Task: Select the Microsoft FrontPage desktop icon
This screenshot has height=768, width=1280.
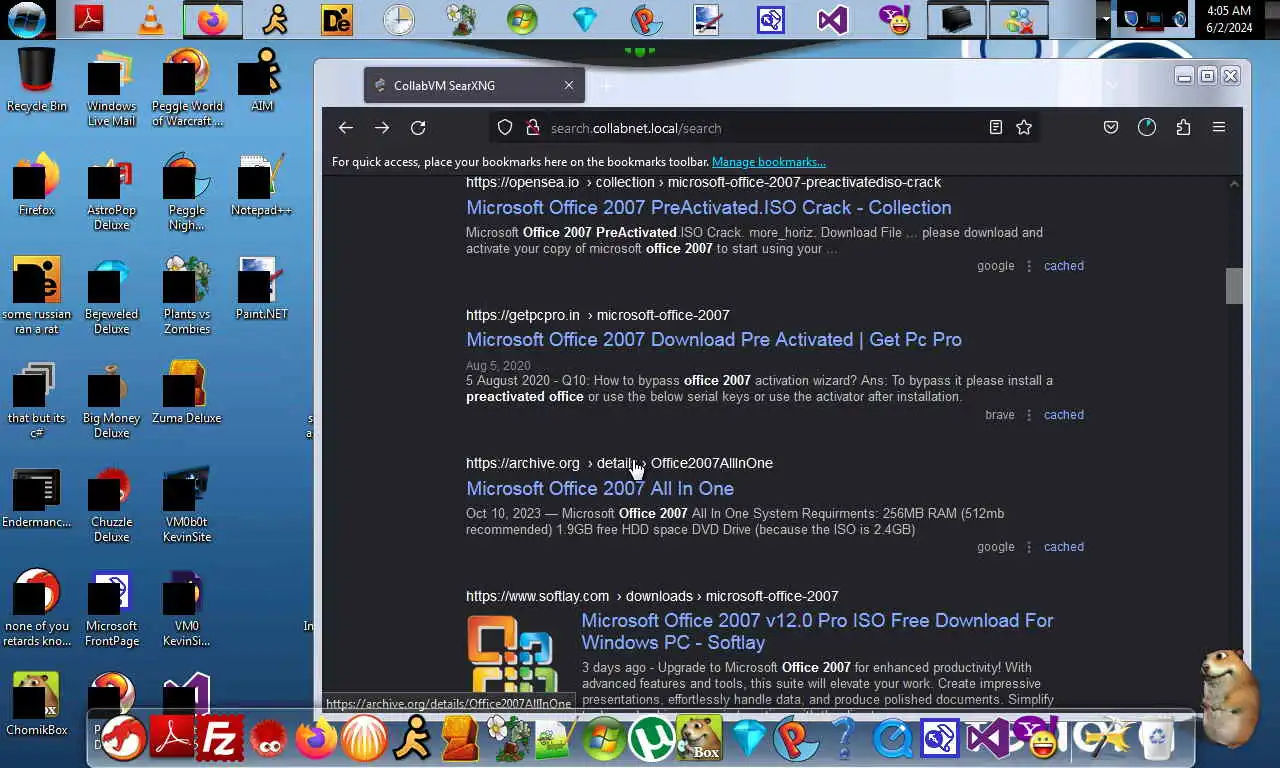Action: point(111,607)
